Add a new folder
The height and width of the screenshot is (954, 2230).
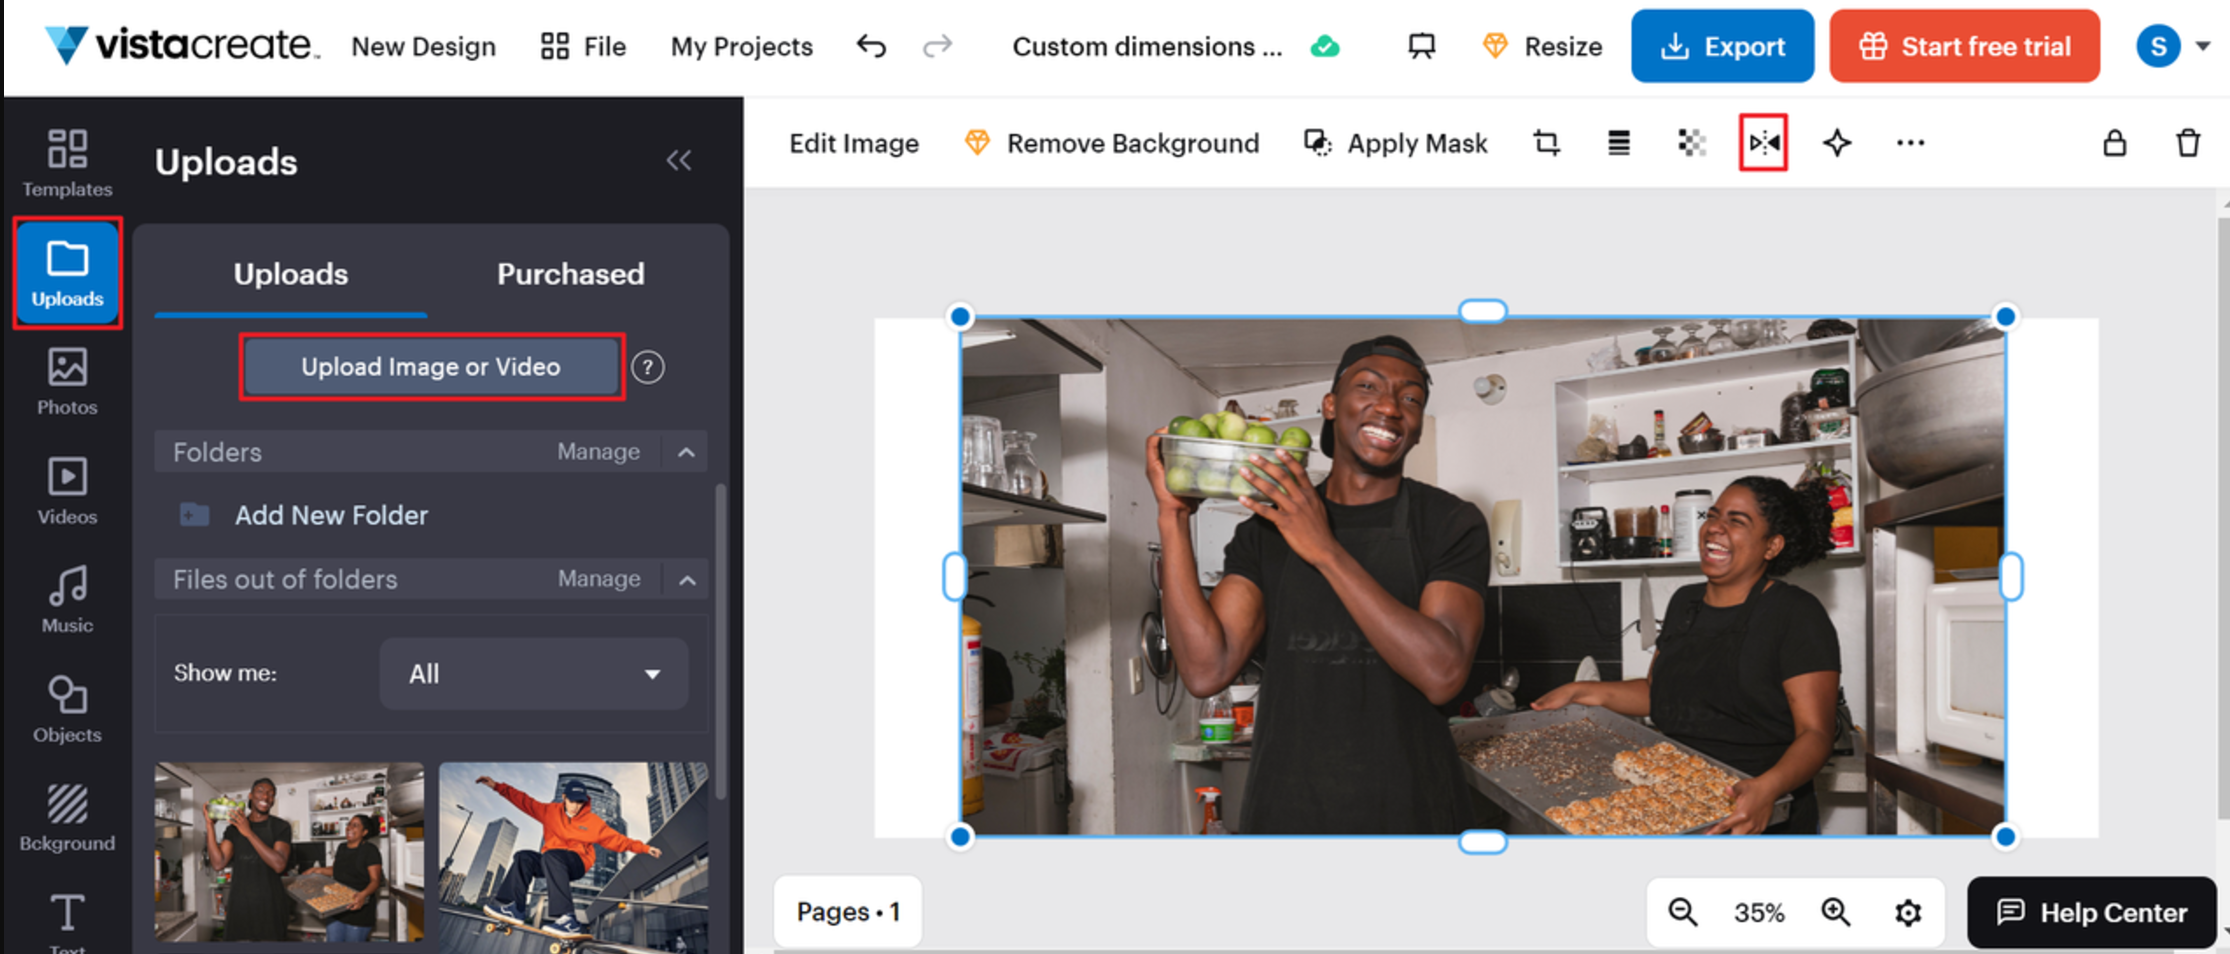coord(304,515)
